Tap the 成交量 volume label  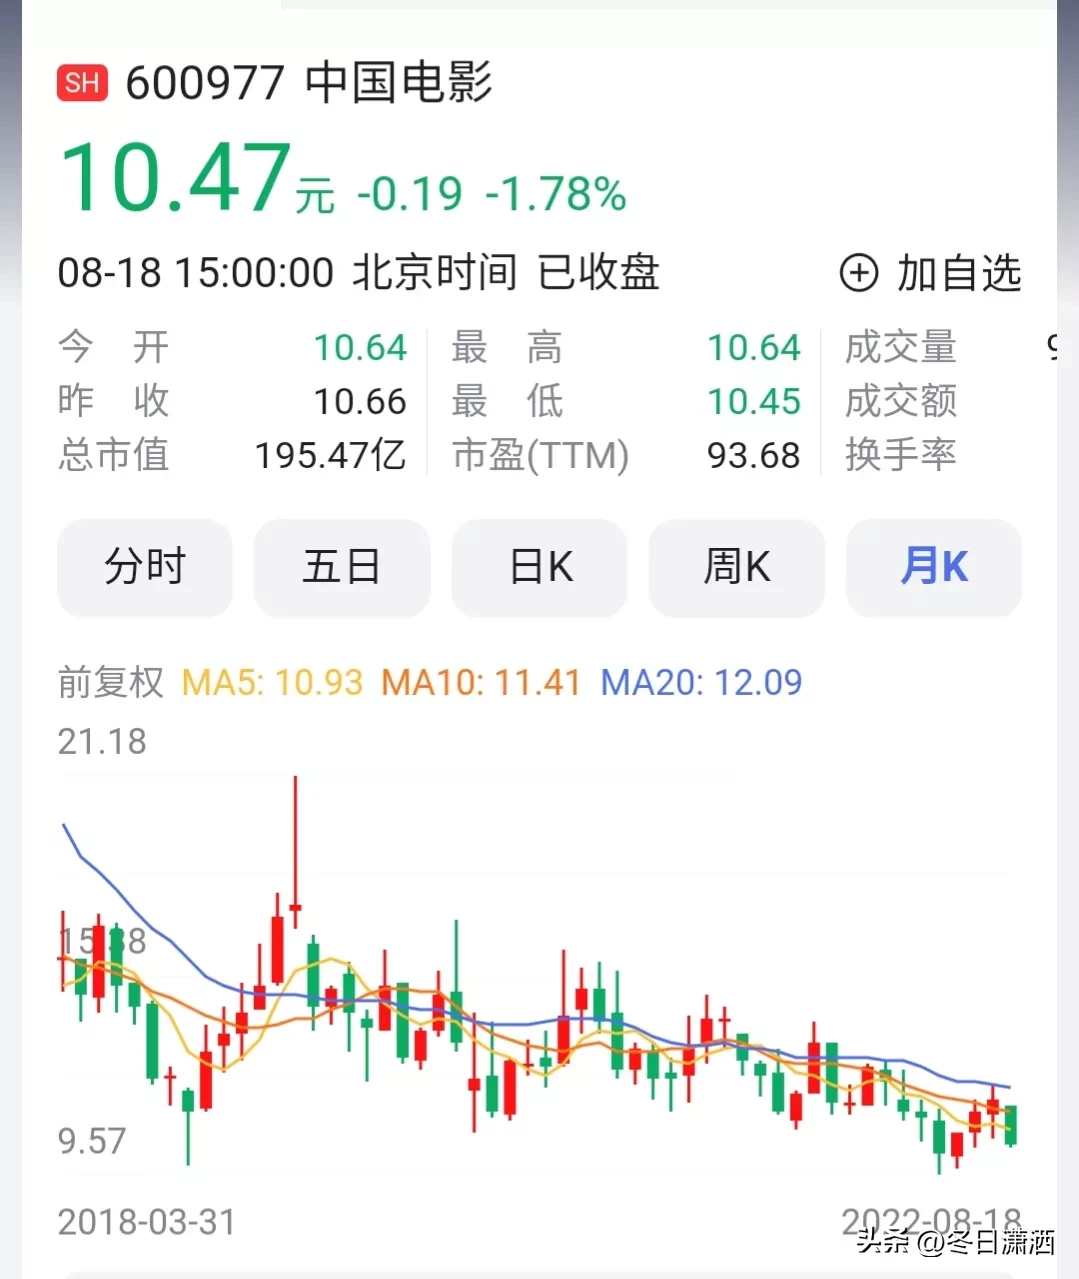(x=901, y=347)
